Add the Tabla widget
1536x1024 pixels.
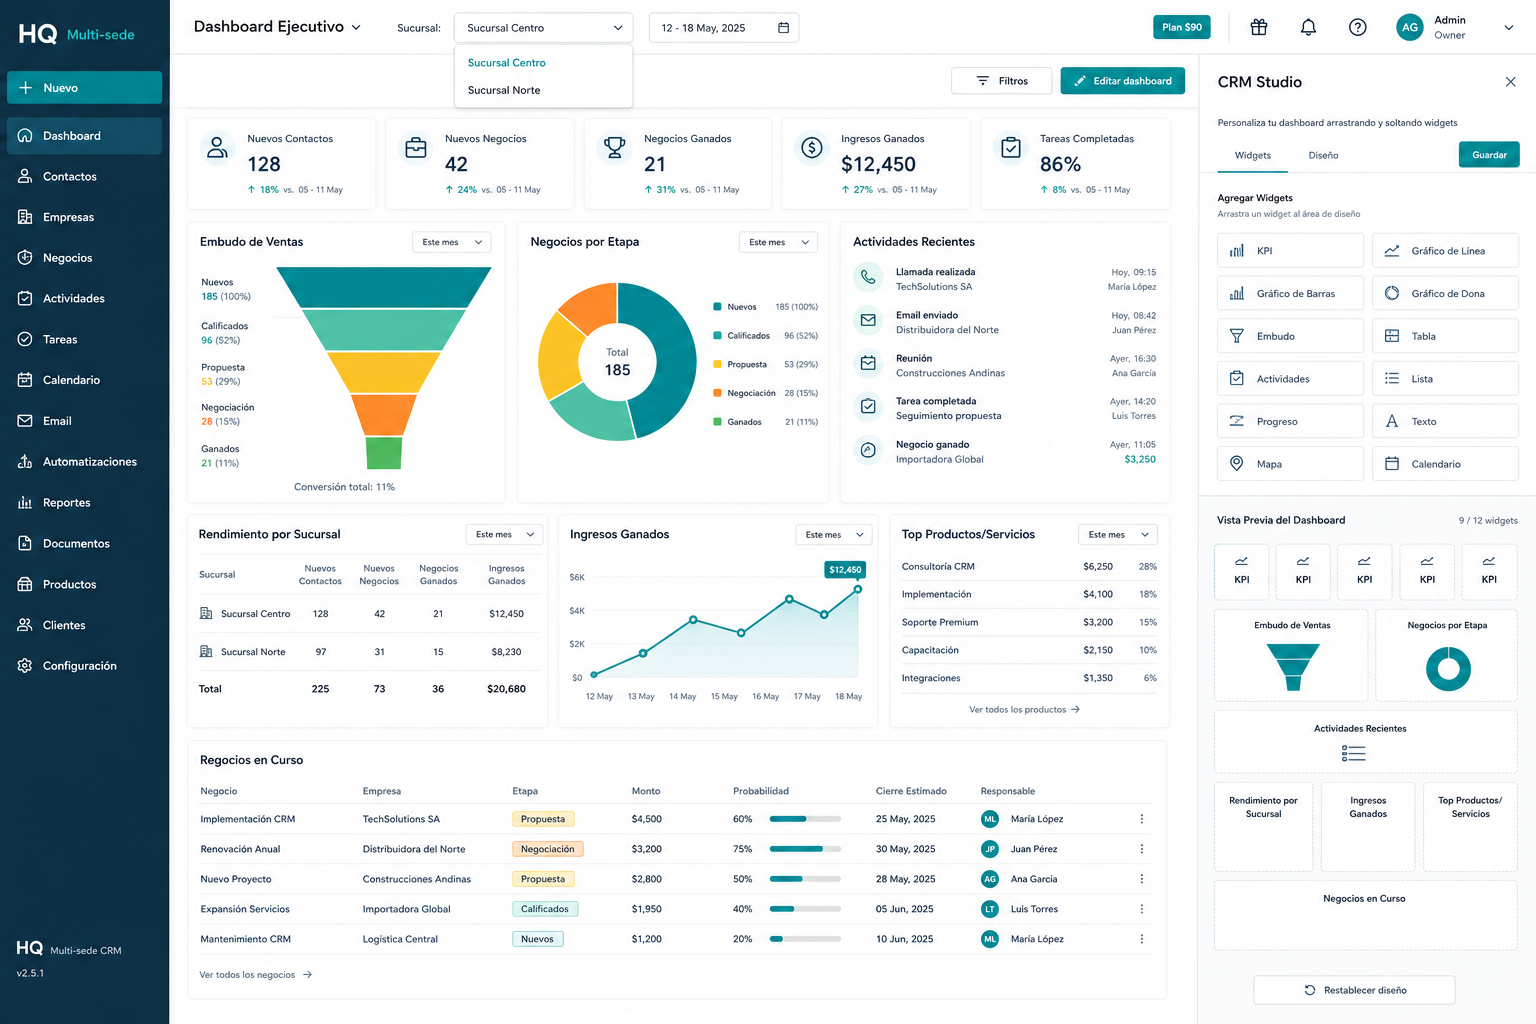click(x=1445, y=336)
